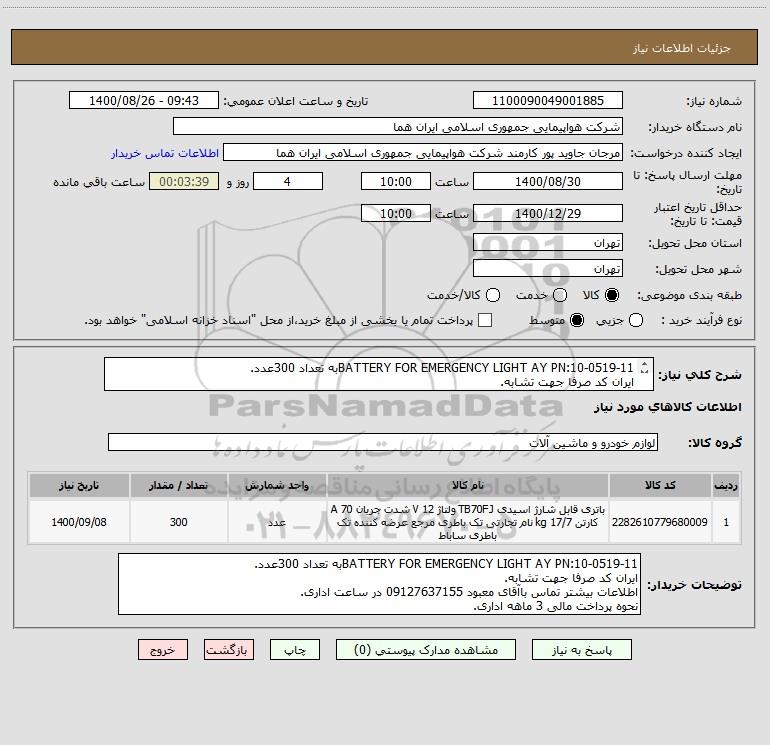Viewport: 770px width, 745px height.
Task: Click the شماره نیاز field 1100090049001885
Action: click(548, 101)
